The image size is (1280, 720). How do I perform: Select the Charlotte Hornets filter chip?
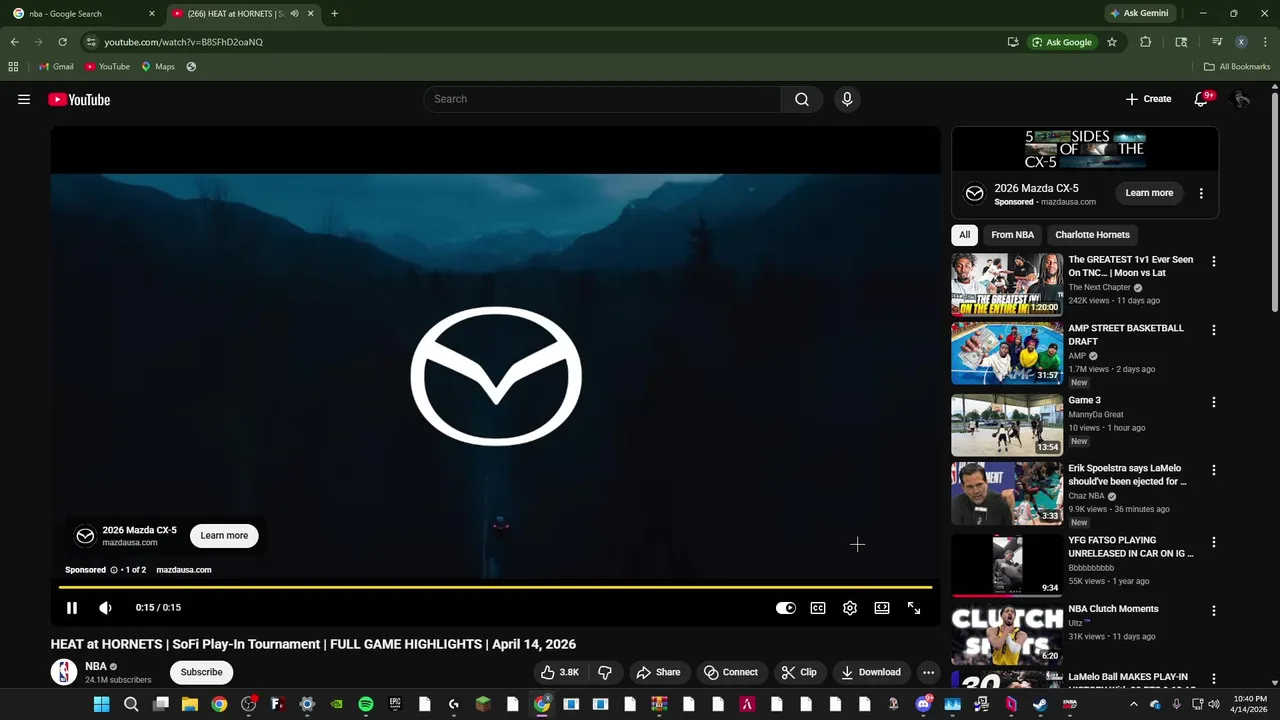pos(1092,235)
